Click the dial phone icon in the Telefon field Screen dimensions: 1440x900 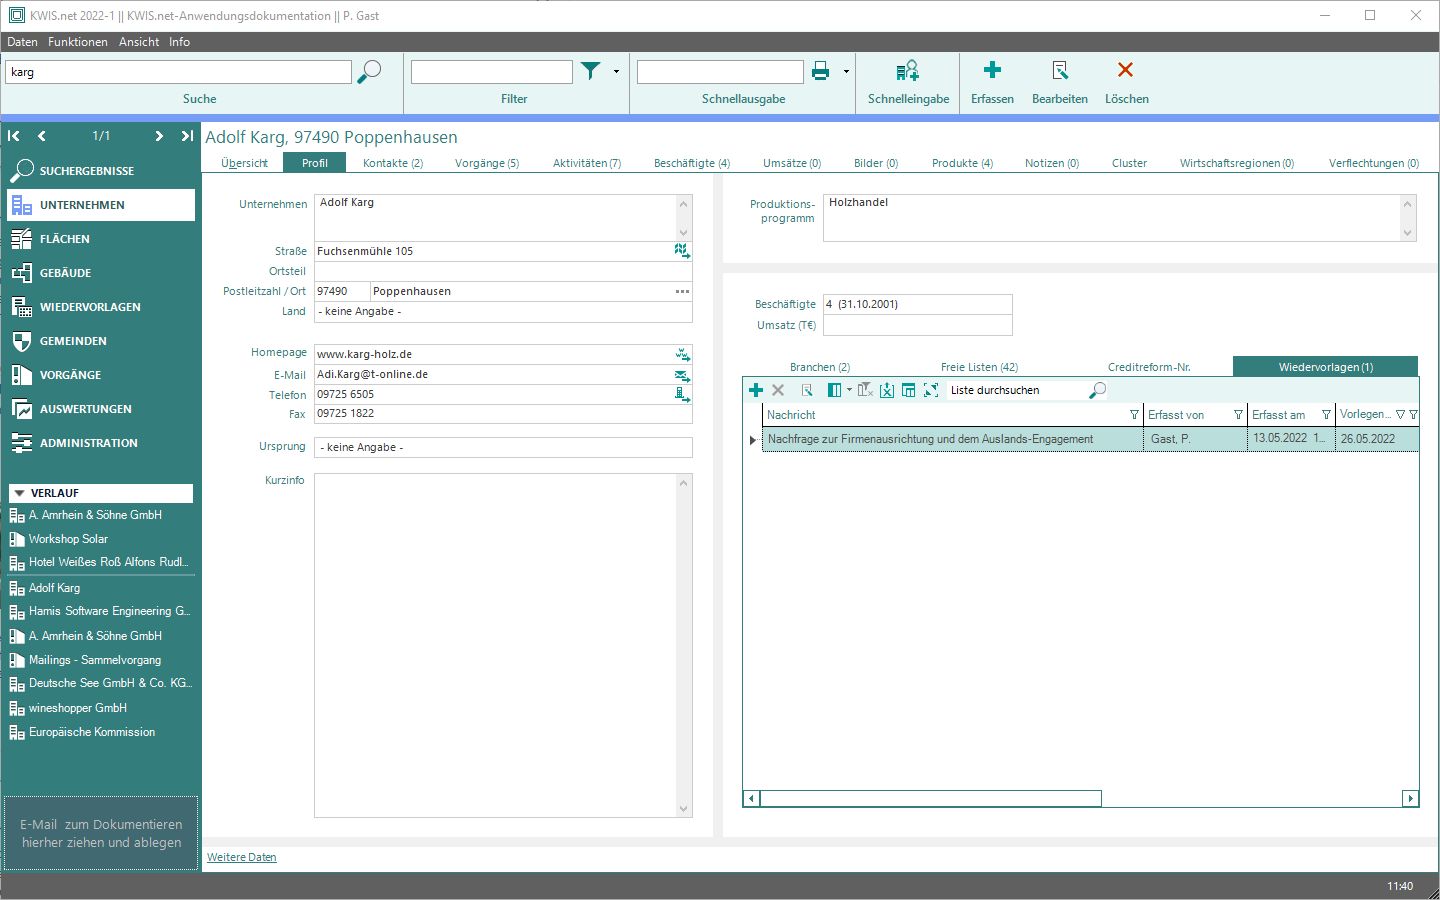(682, 395)
